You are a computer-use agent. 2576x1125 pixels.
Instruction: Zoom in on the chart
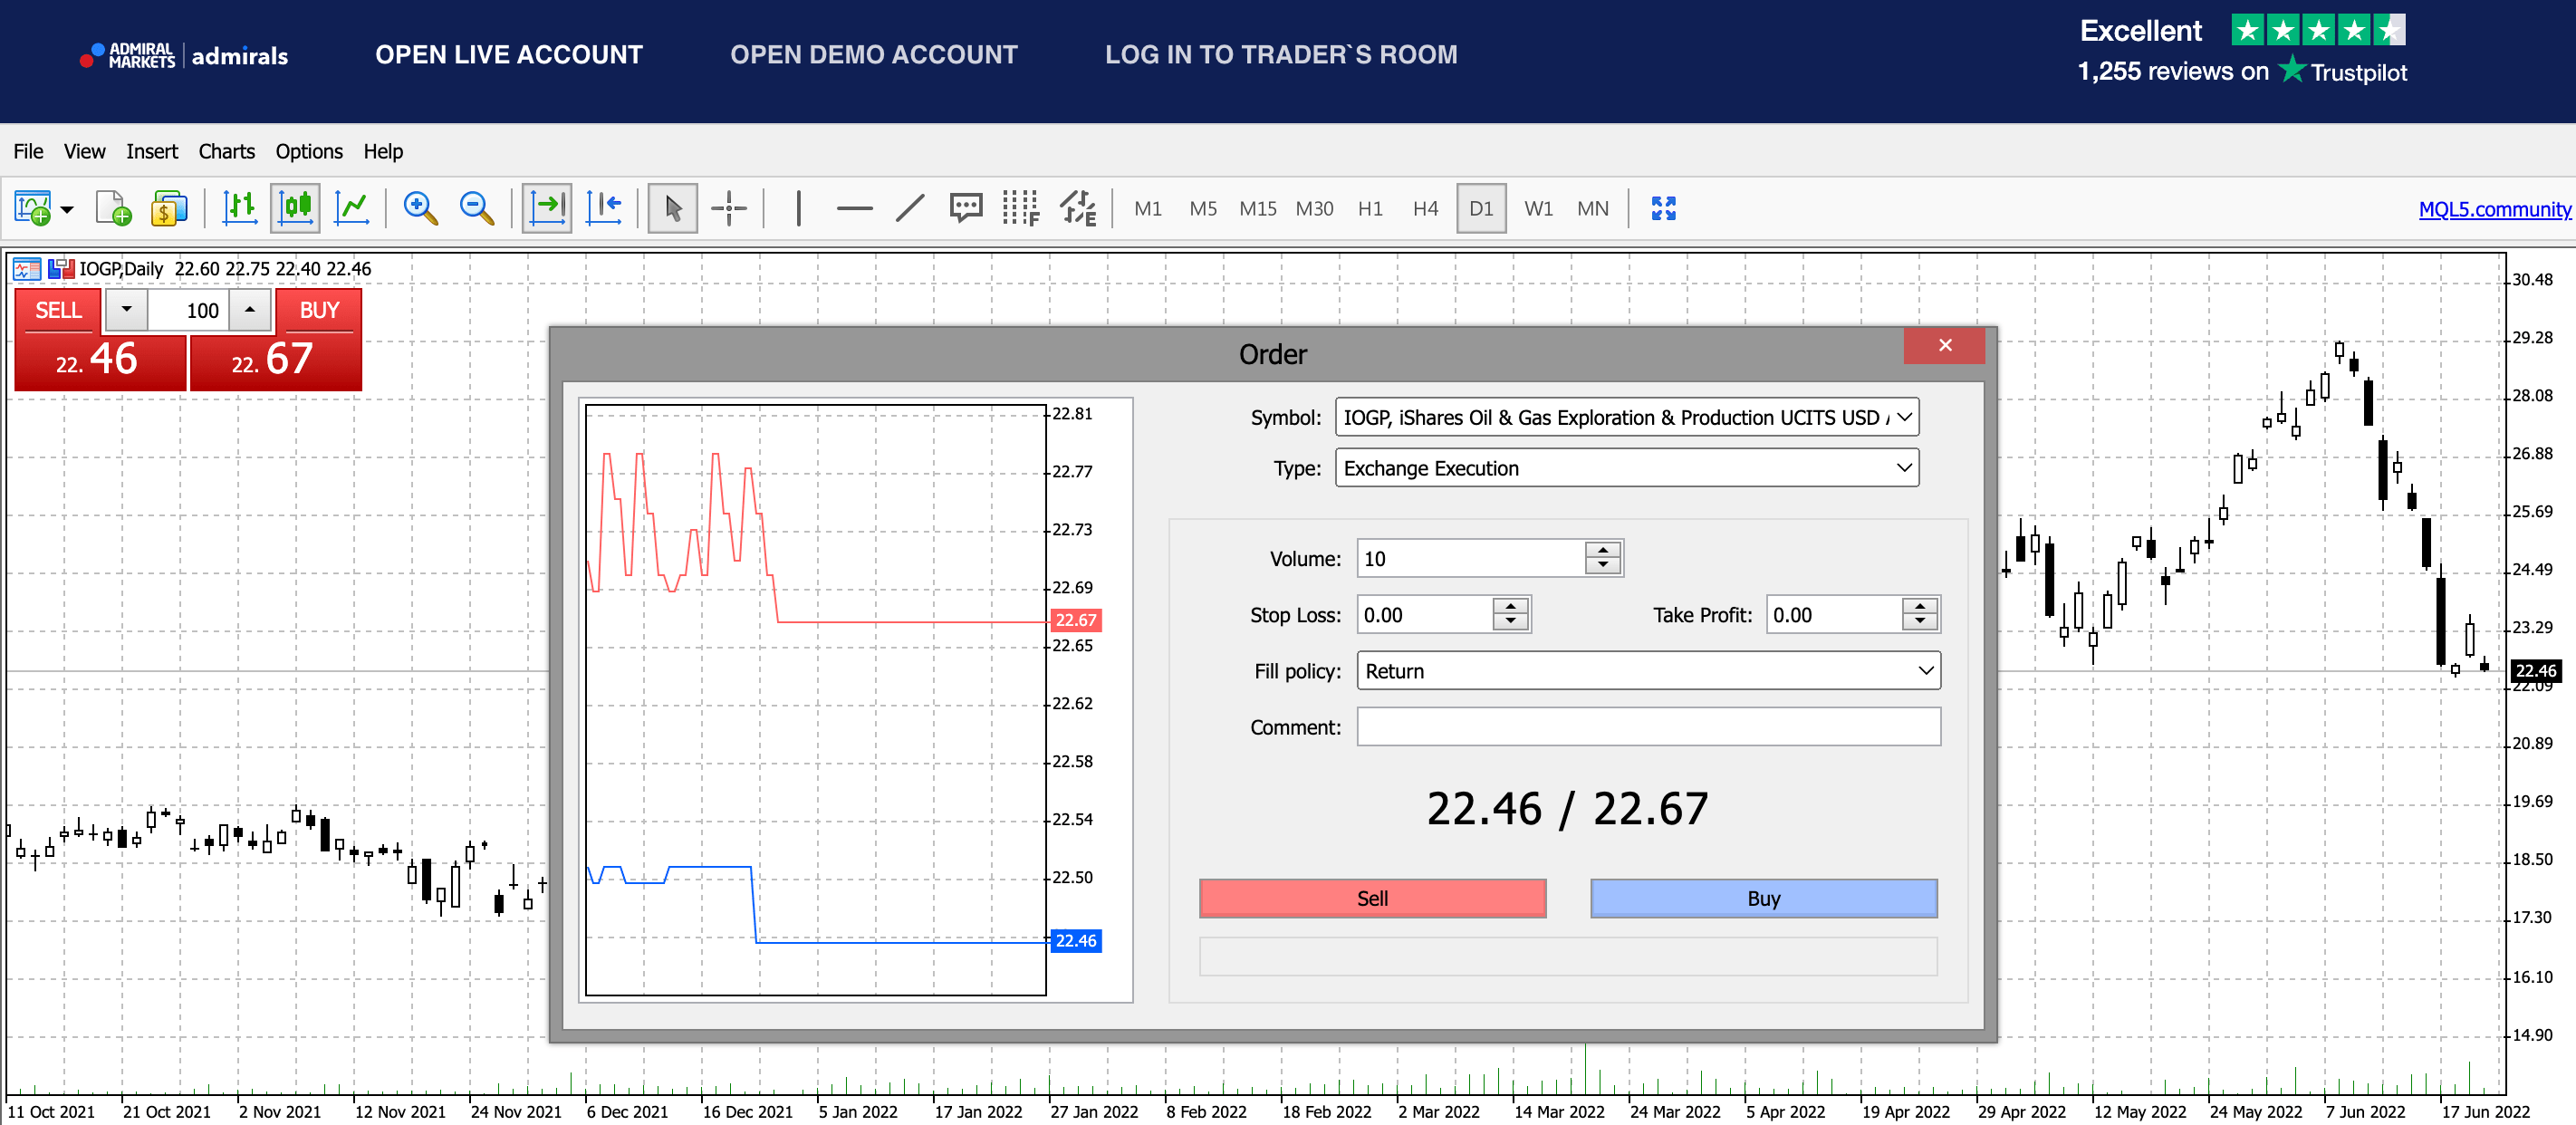pos(421,209)
